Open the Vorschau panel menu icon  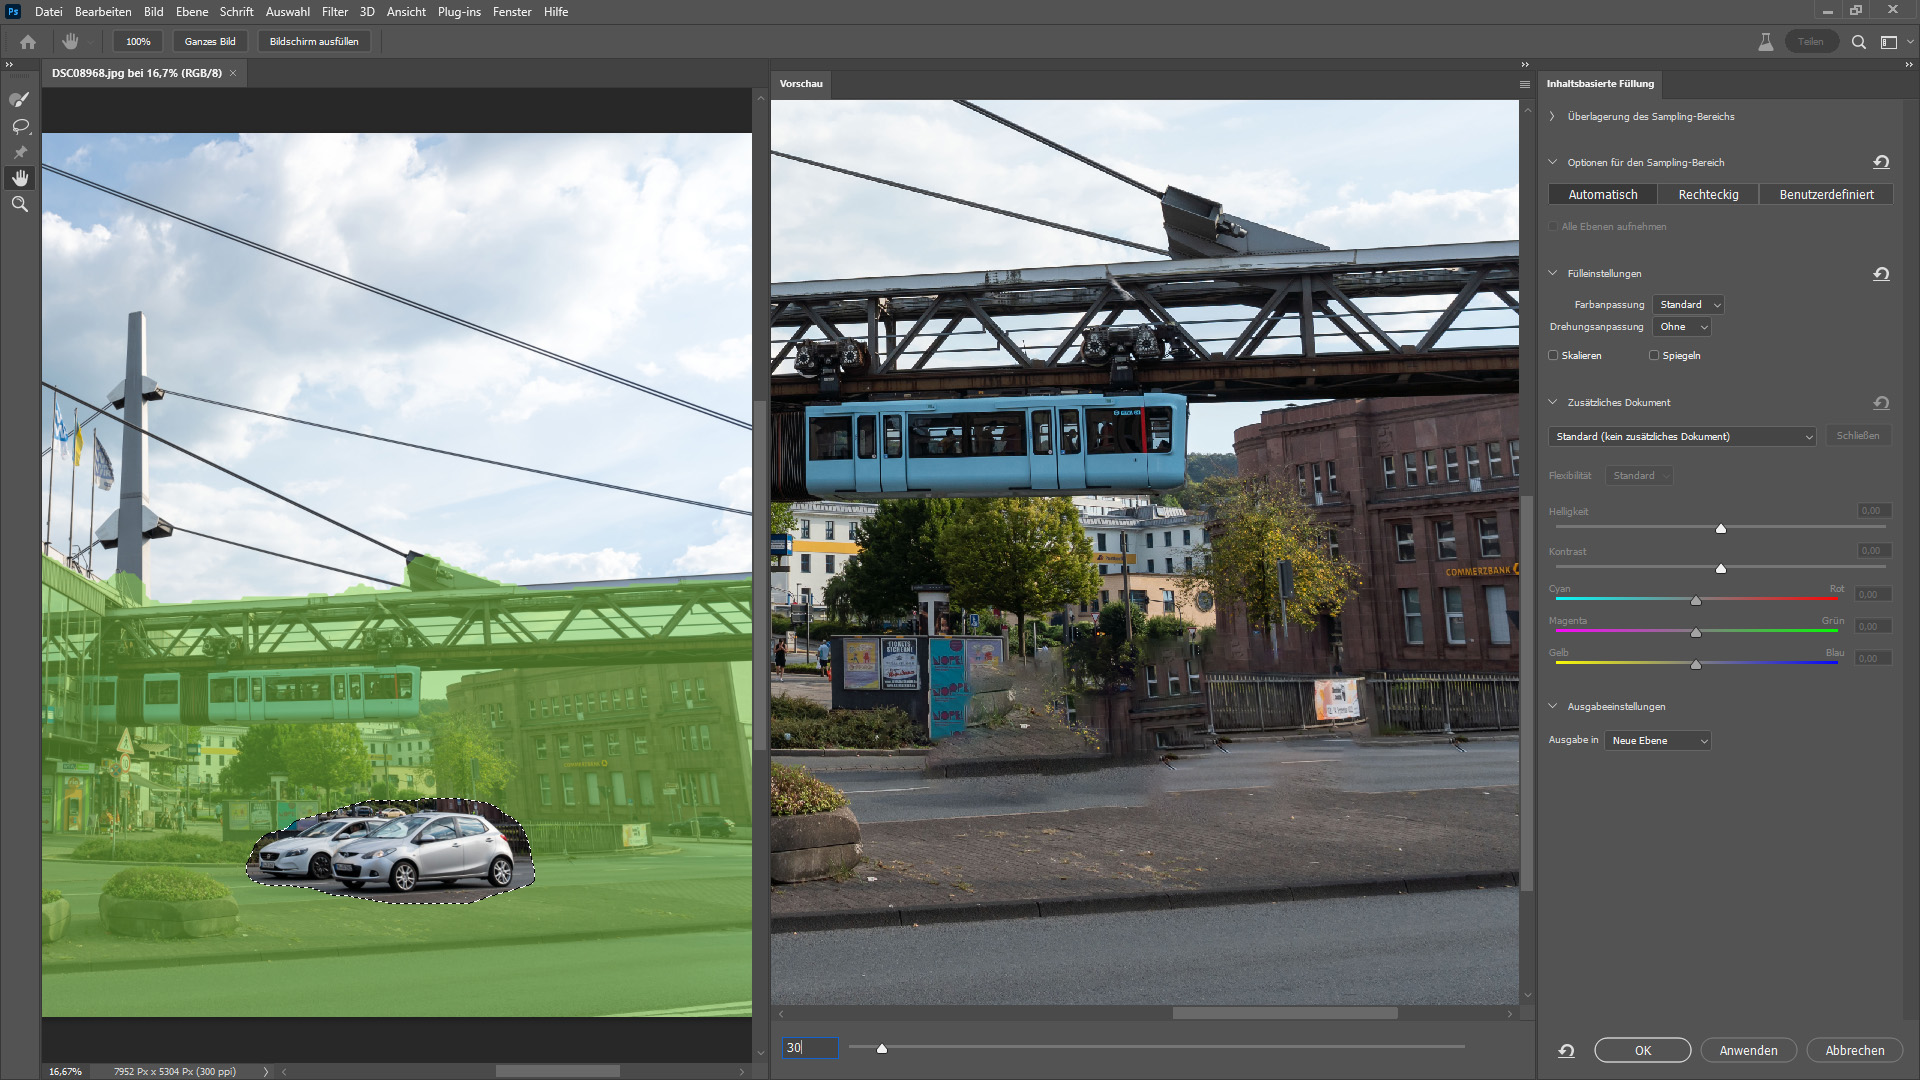[1524, 85]
